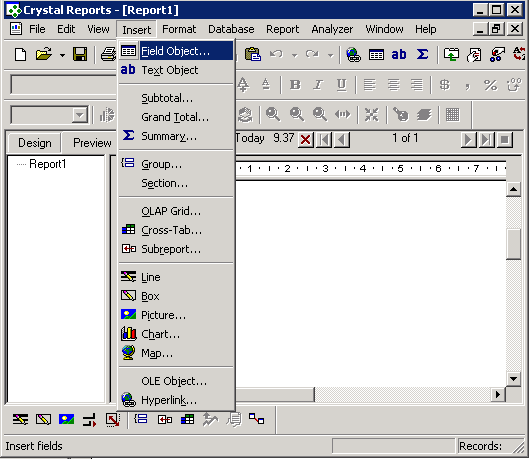Select Cross-Tab menu entry
The height and width of the screenshot is (459, 529).
176,230
